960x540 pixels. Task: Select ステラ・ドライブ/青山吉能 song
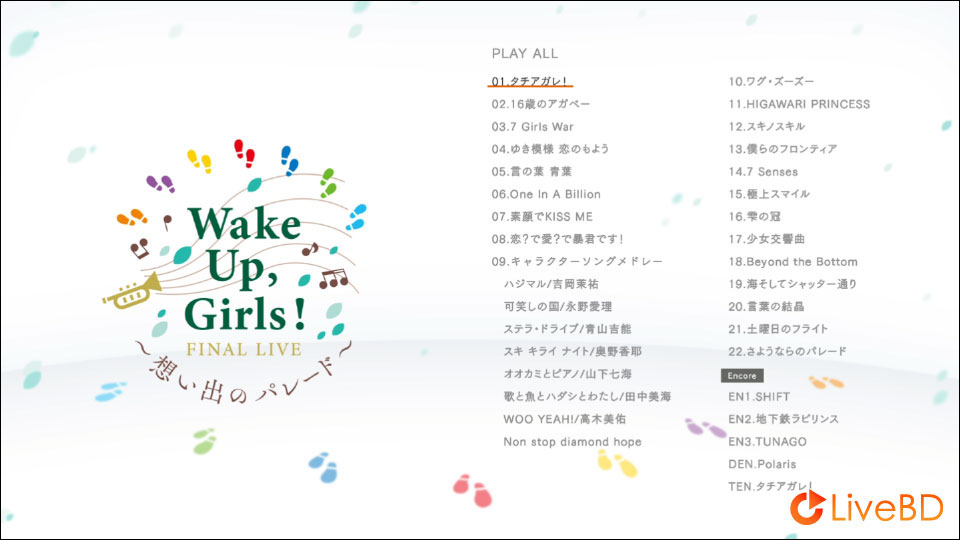567,329
